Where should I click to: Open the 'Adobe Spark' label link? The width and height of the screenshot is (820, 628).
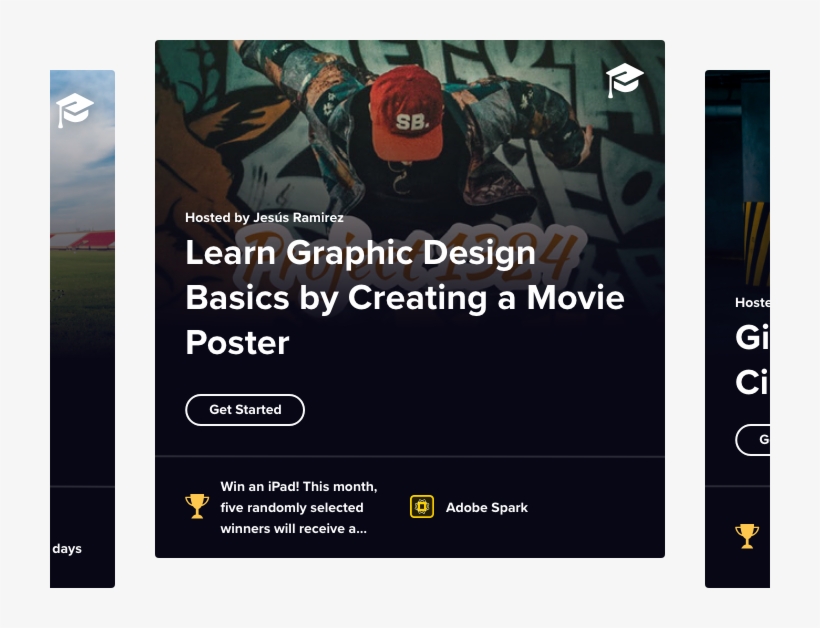(486, 508)
